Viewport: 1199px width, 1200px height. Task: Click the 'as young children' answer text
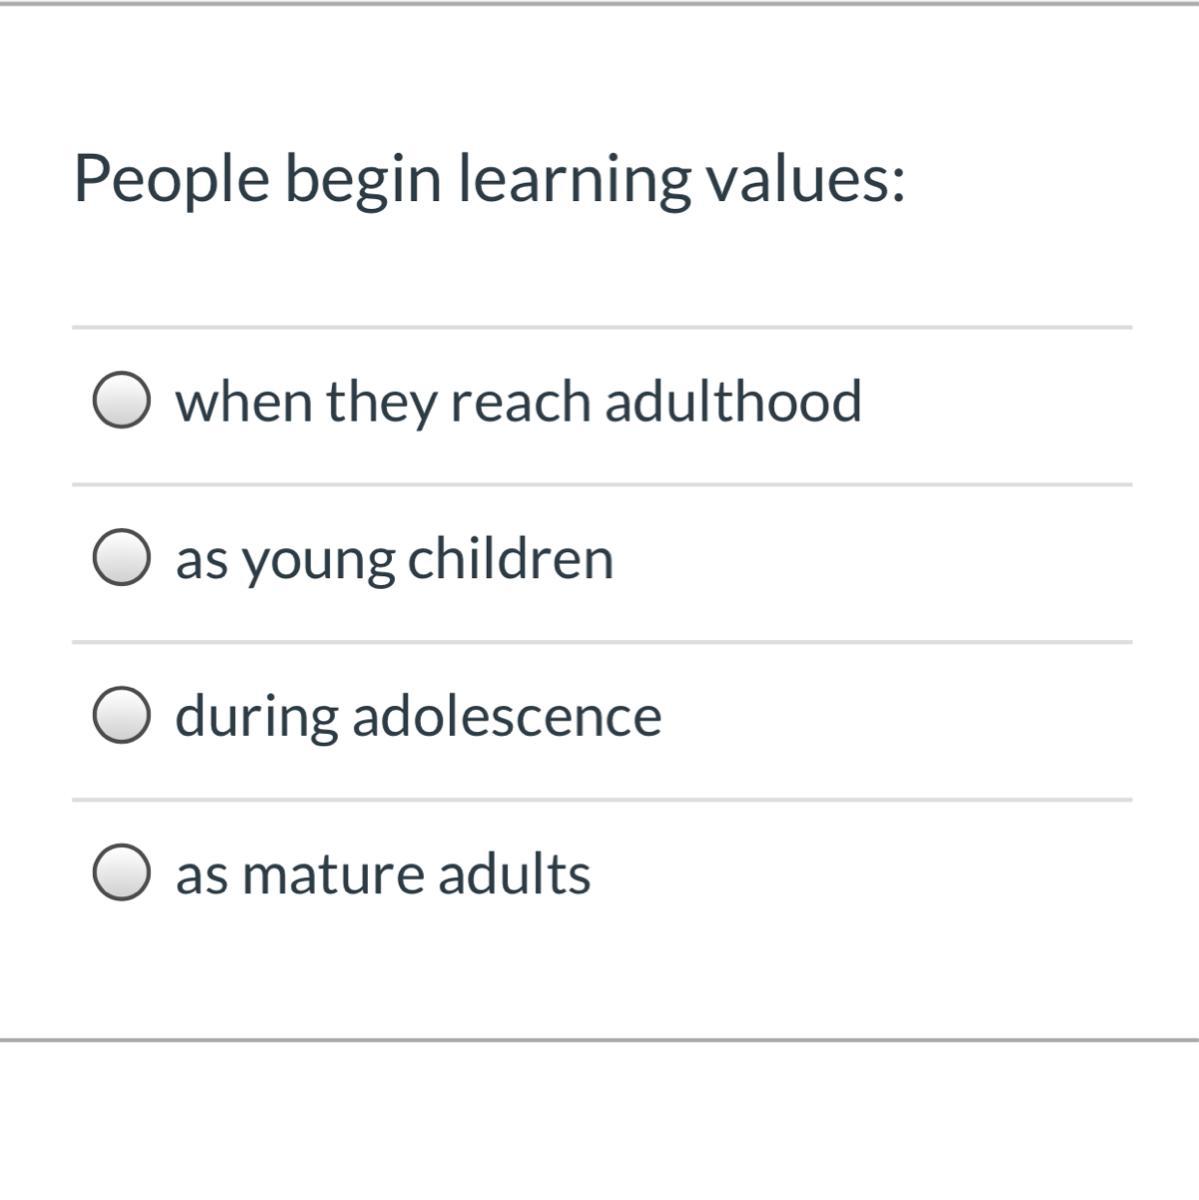point(394,560)
